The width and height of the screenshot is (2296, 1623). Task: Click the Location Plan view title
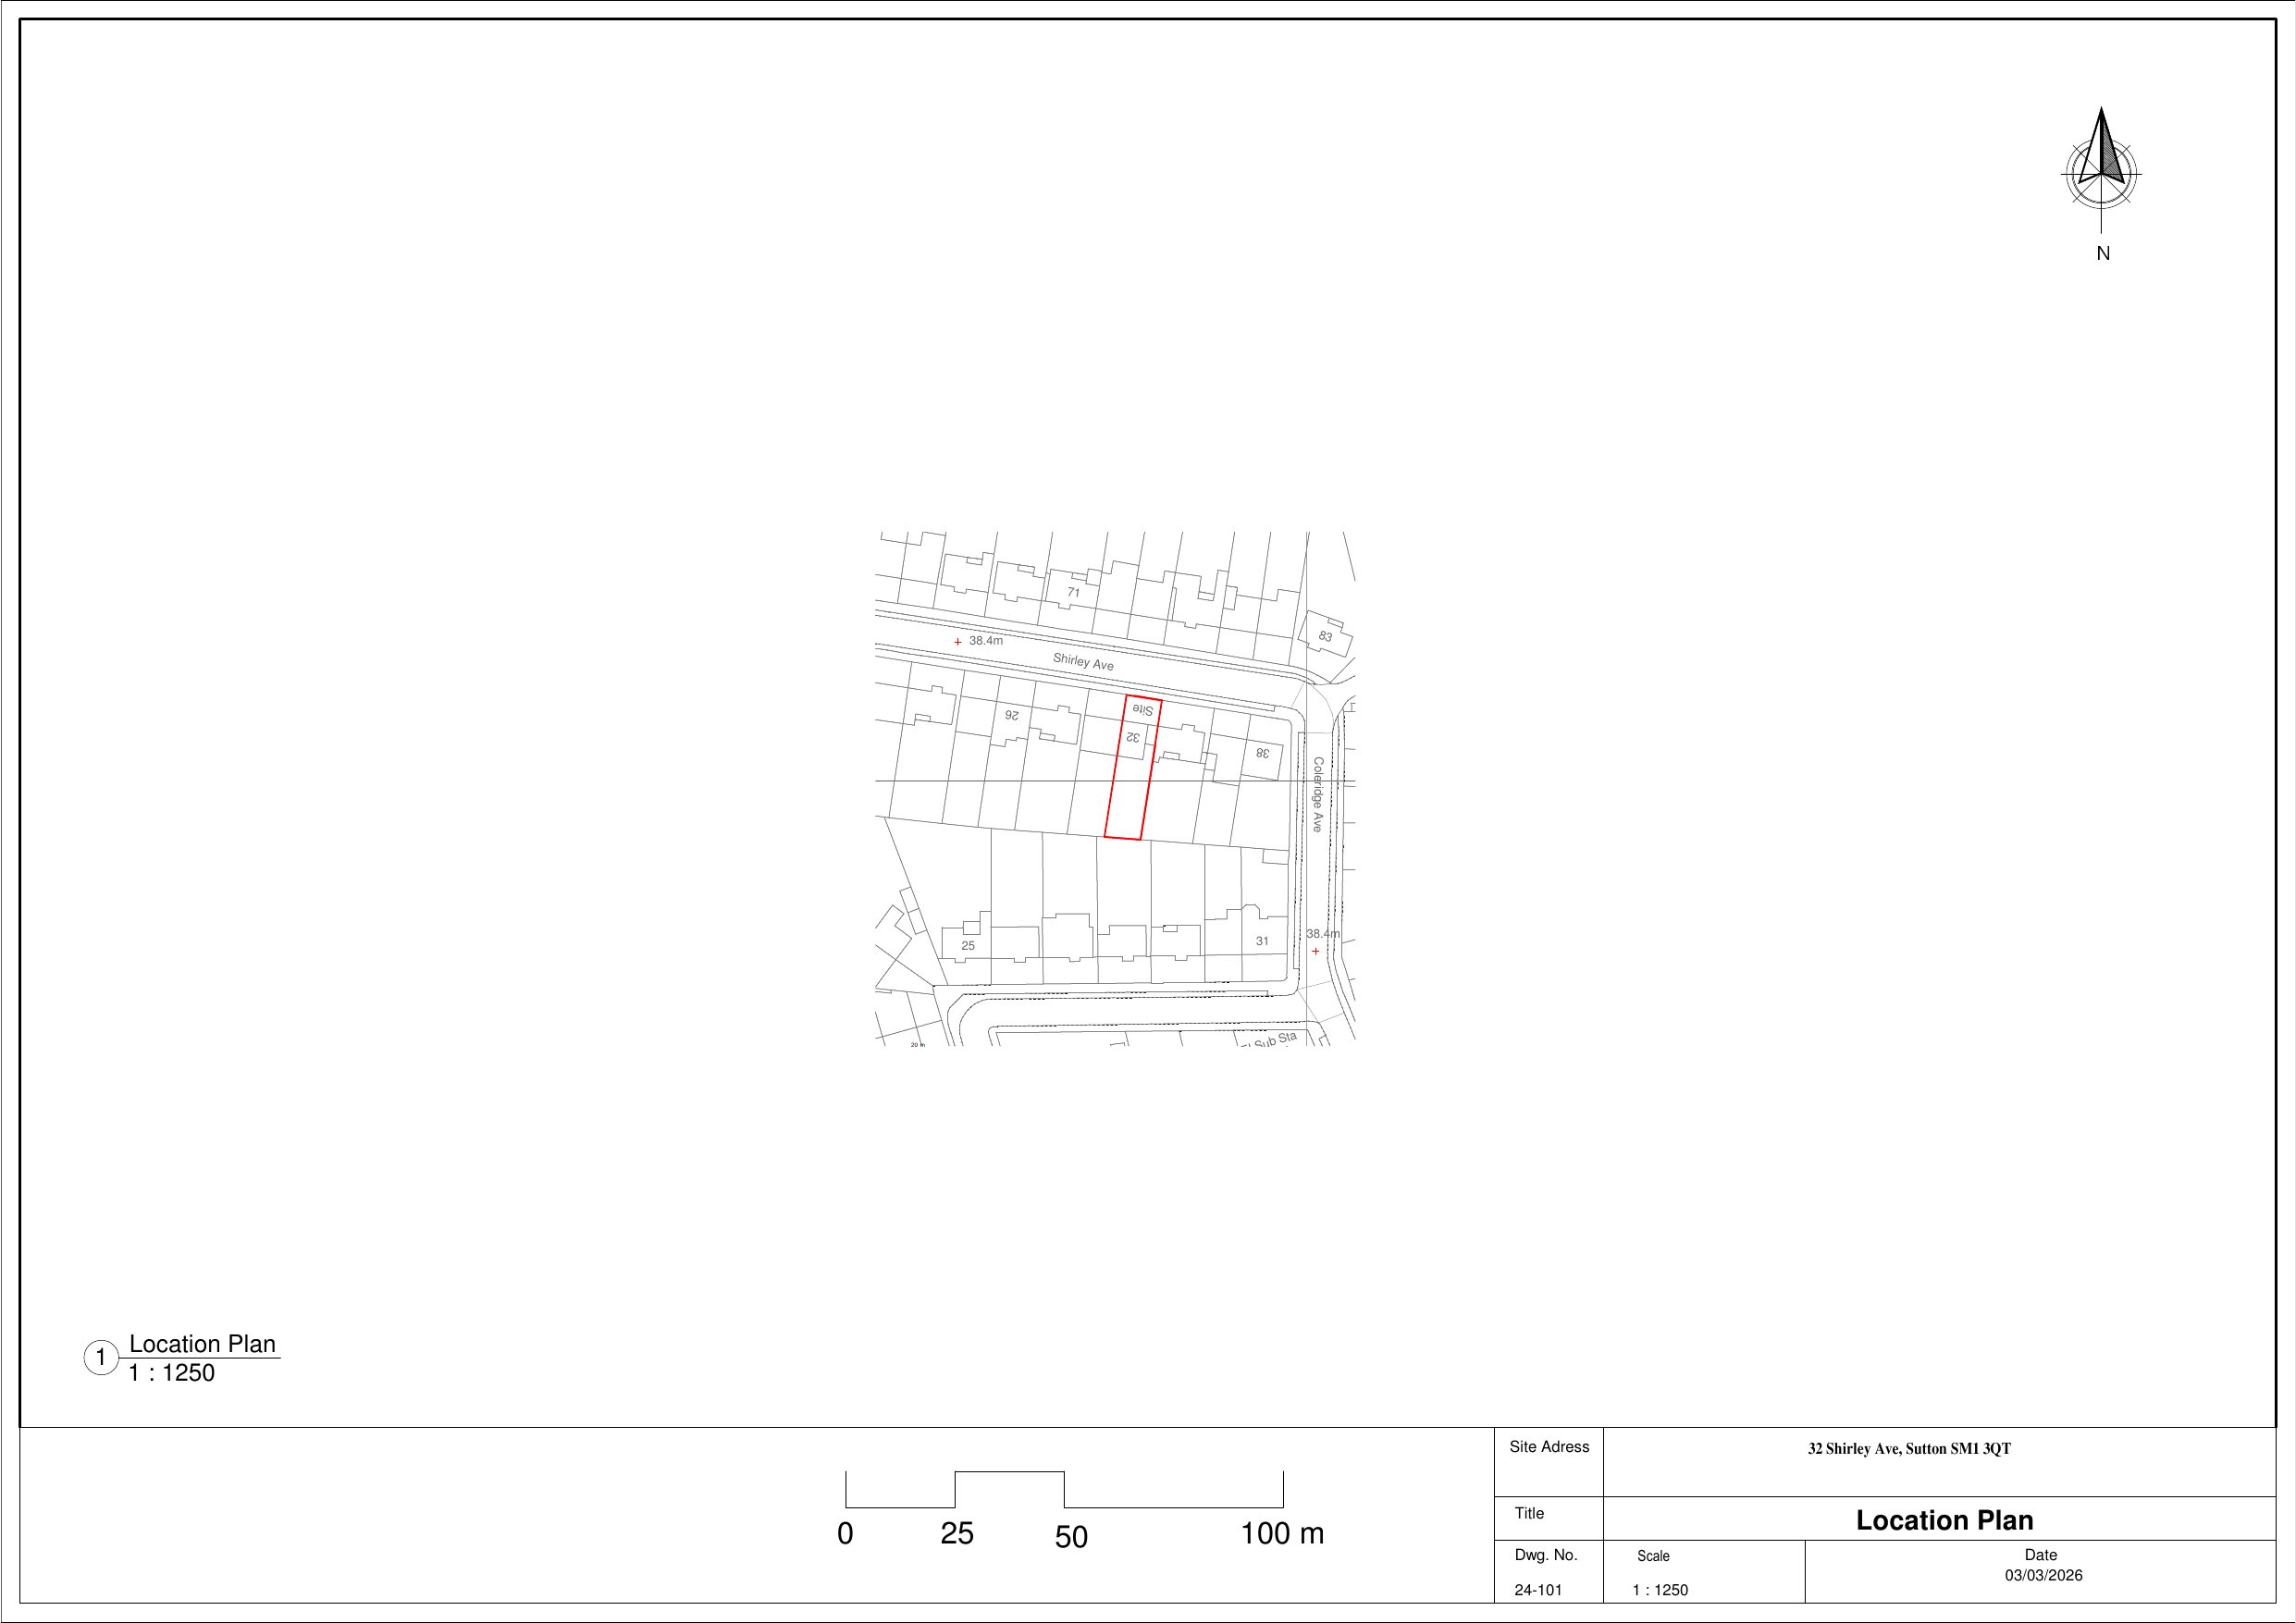tap(202, 1344)
